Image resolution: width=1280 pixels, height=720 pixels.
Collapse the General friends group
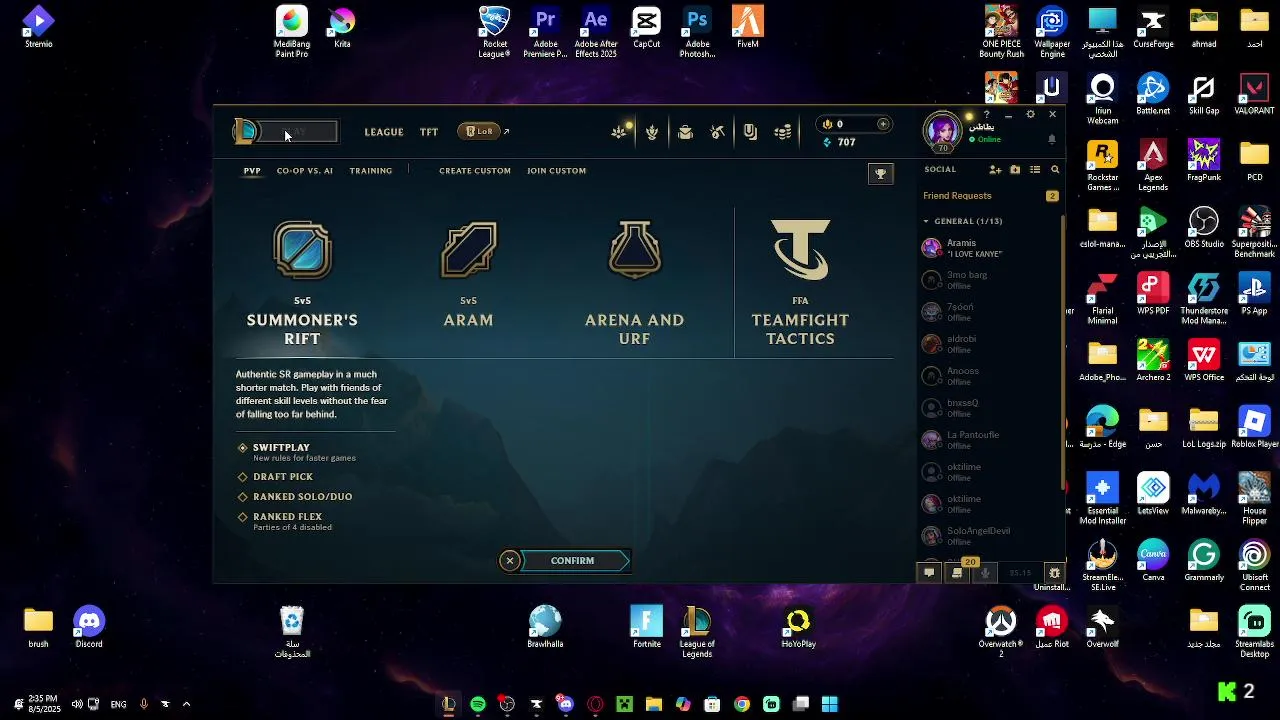tap(926, 221)
